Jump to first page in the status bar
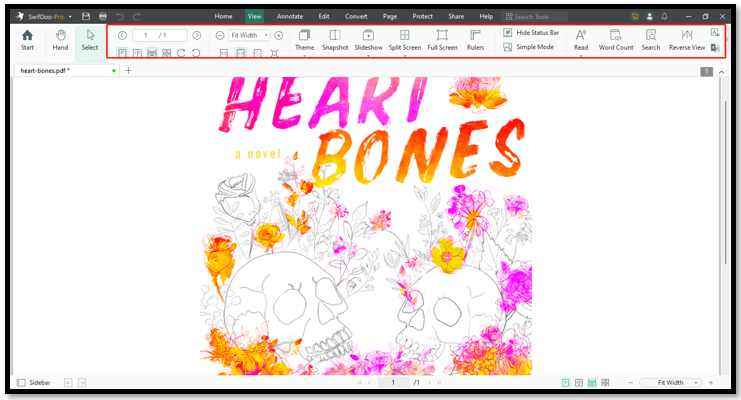This screenshot has width=741, height=400. [x=360, y=383]
